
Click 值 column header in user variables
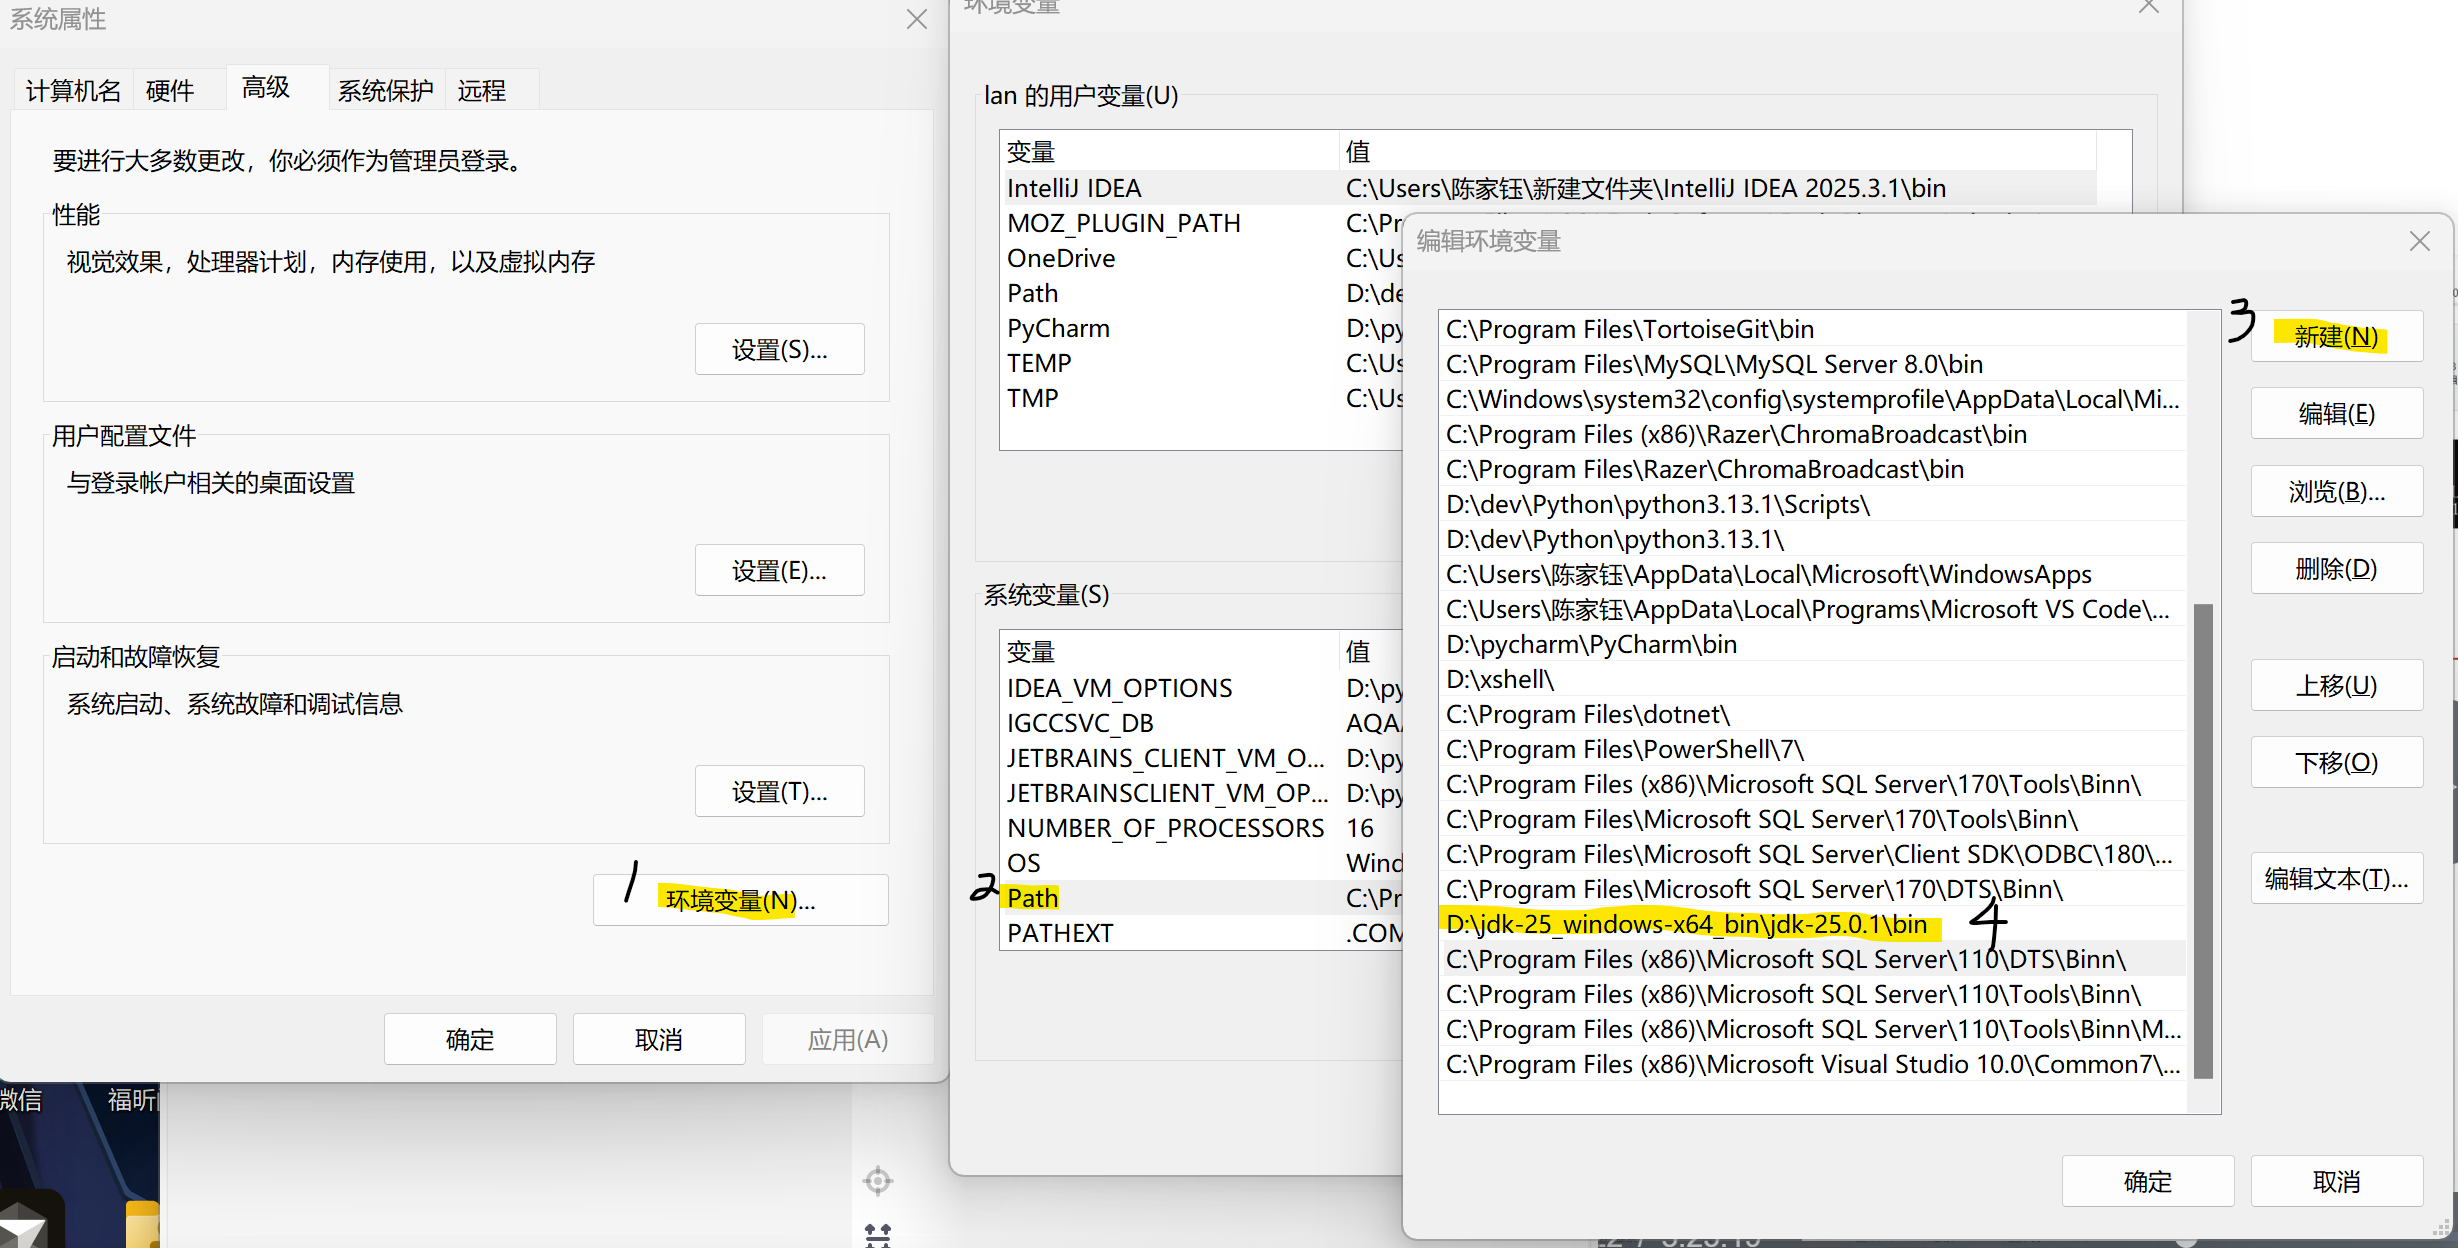pyautogui.click(x=1717, y=152)
